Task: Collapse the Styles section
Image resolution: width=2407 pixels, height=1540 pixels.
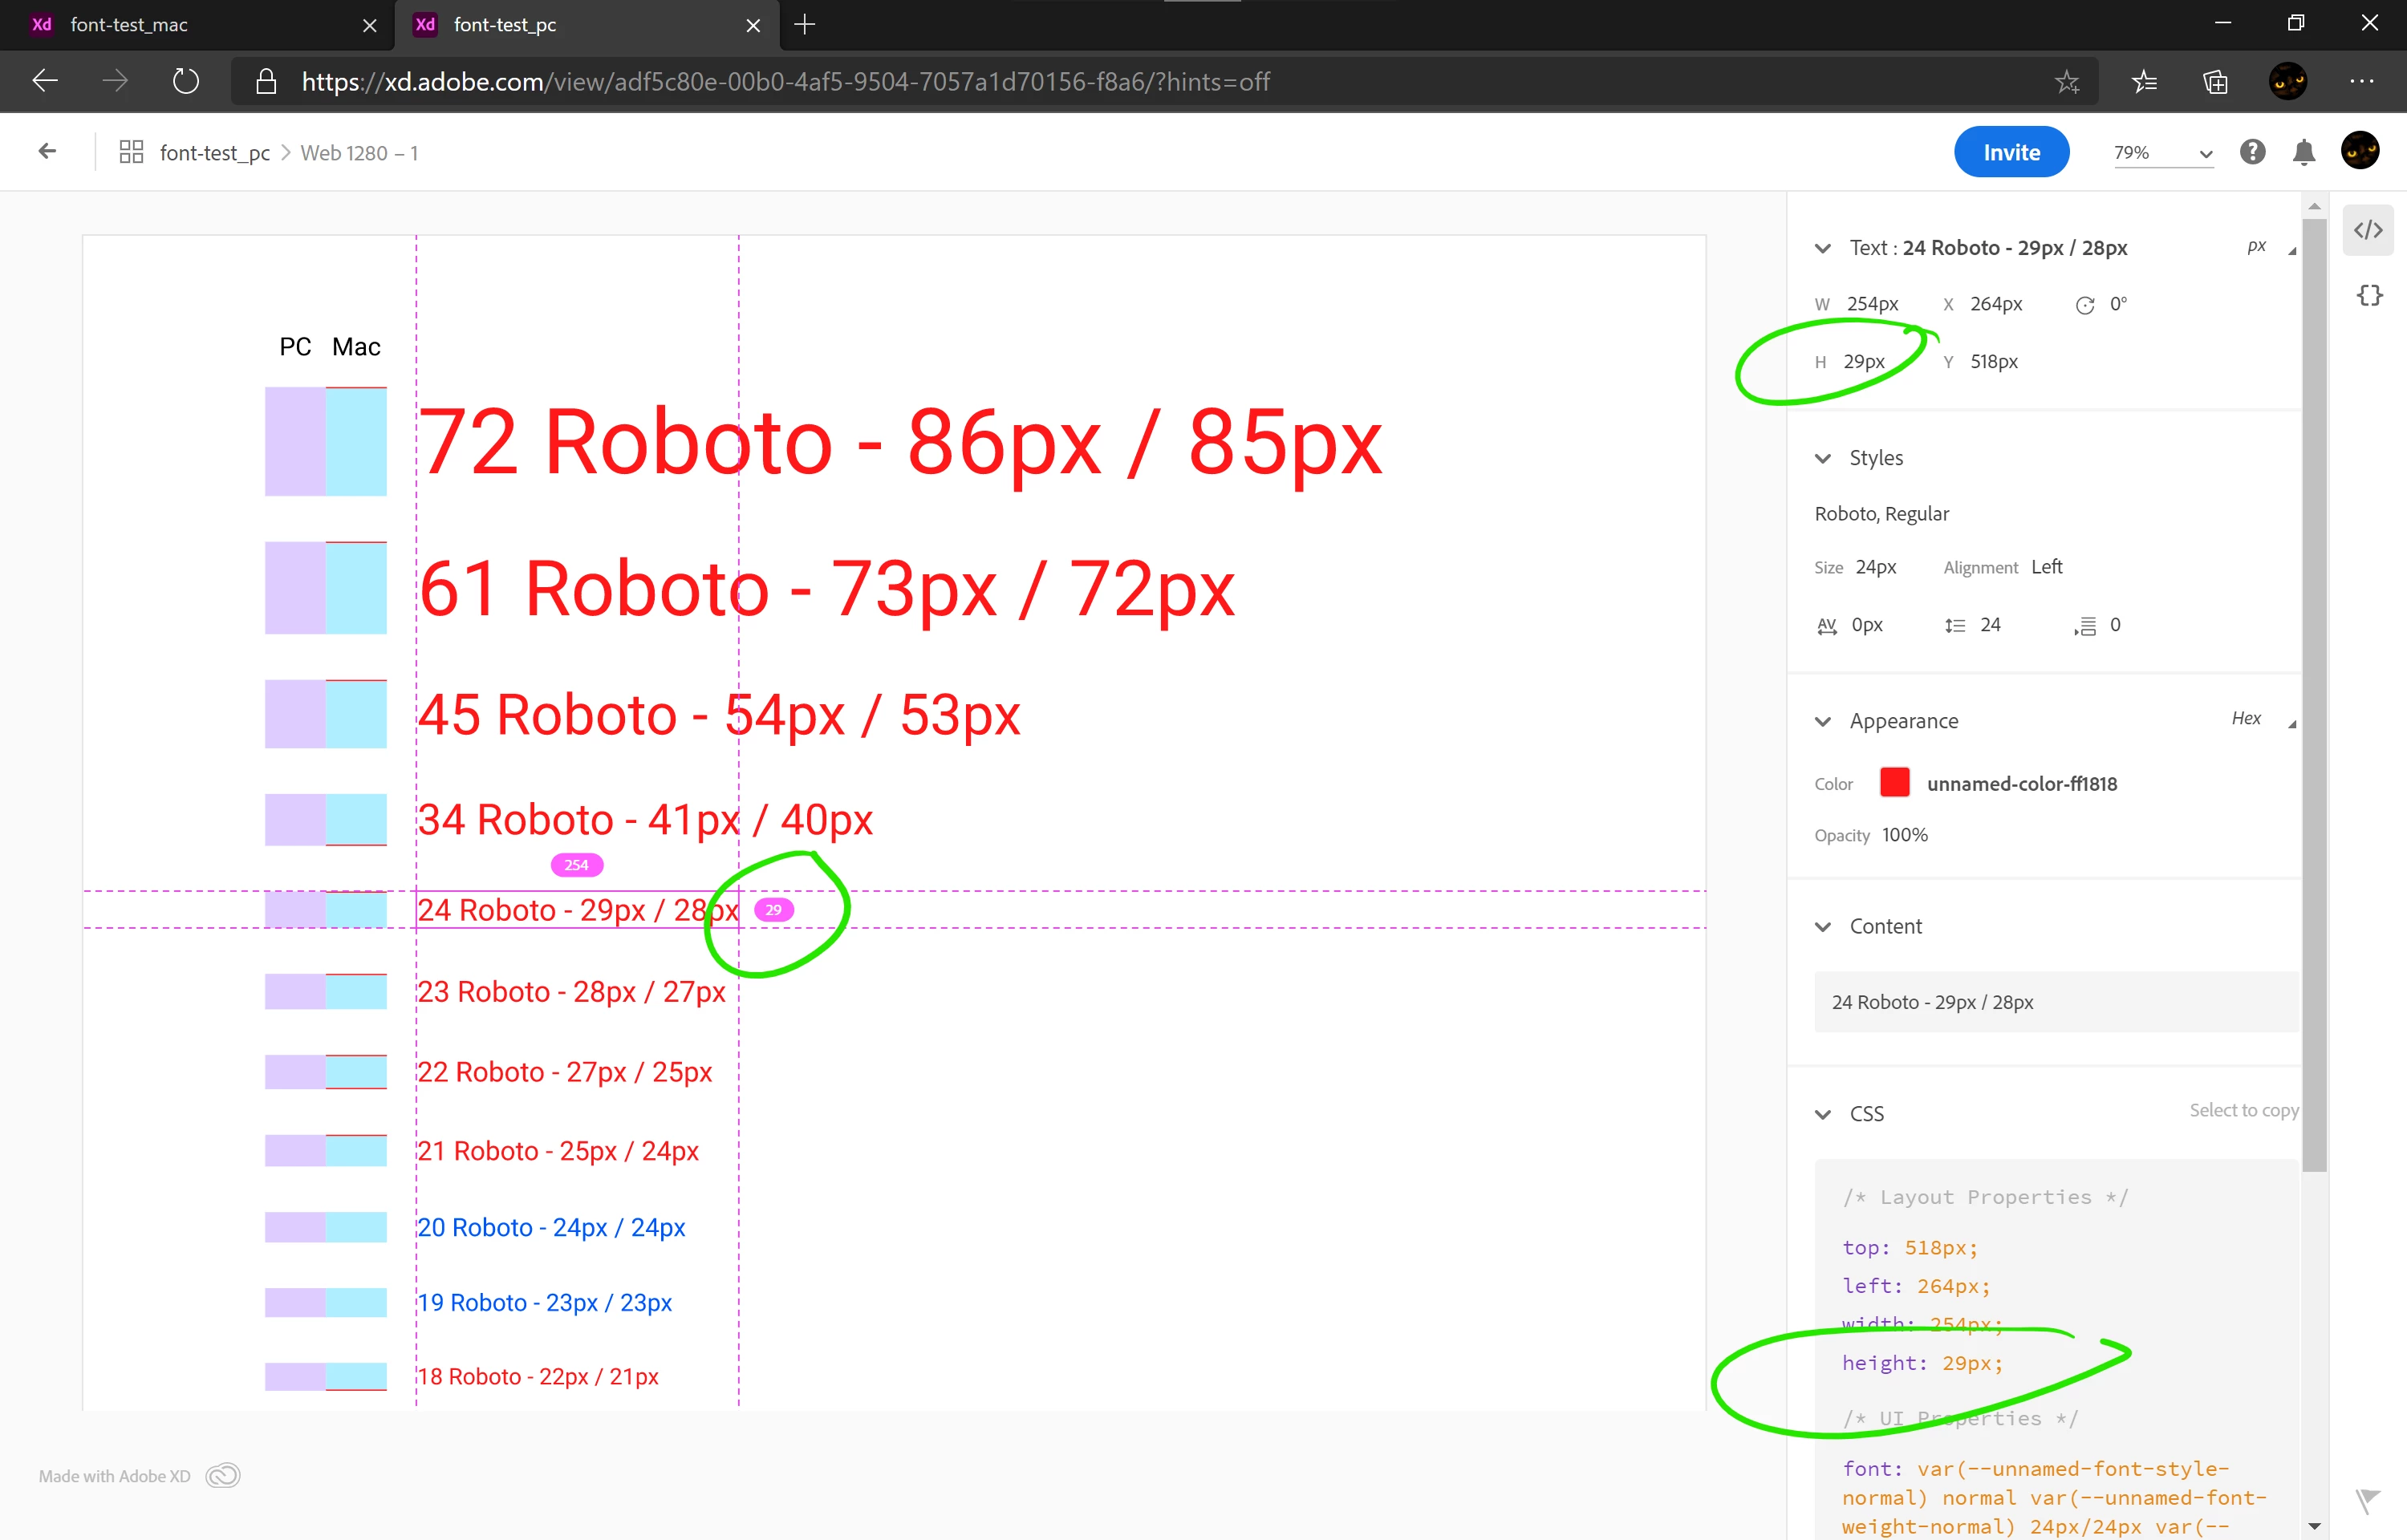Action: (1823, 458)
